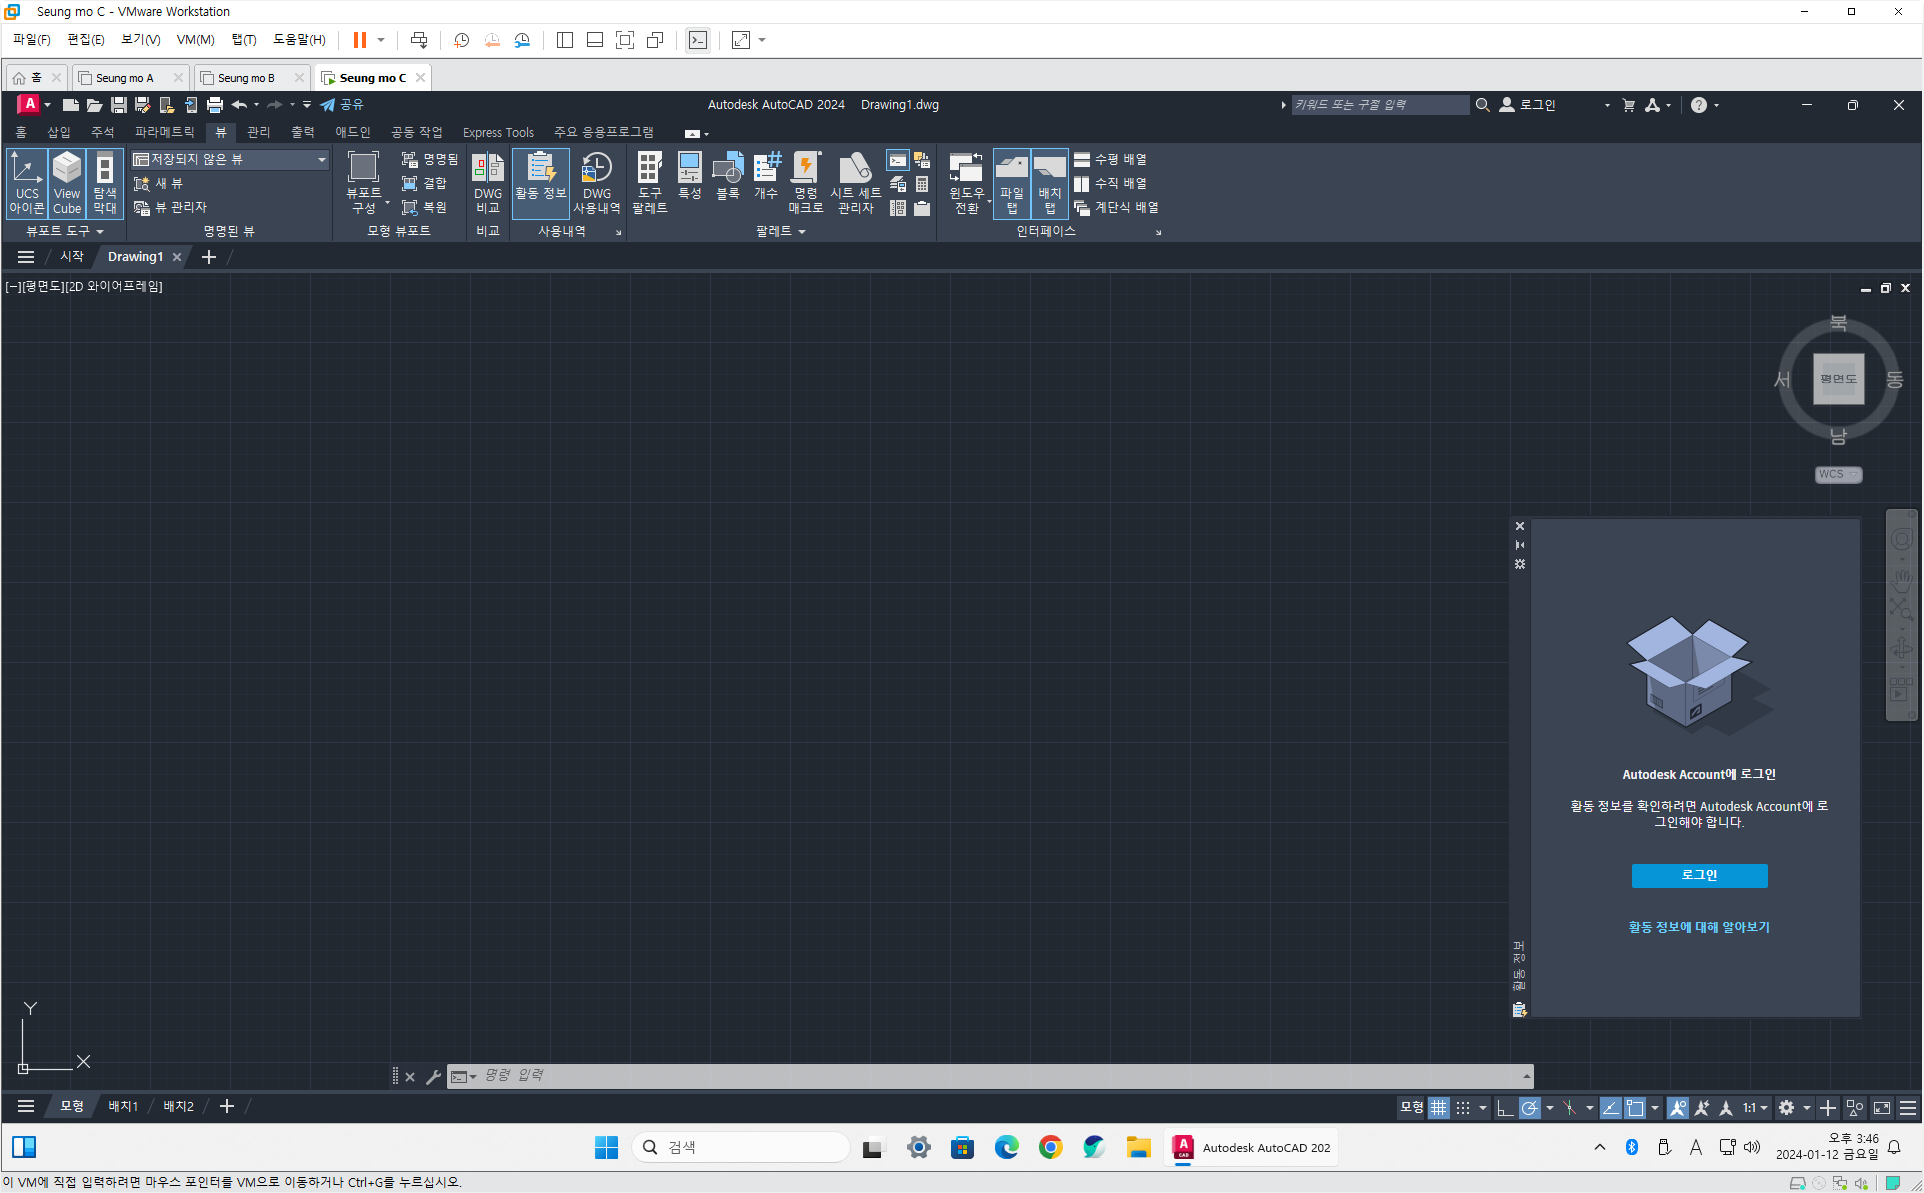The height and width of the screenshot is (1193, 1924).
Task: Open the annotation scale 1:1 dropdown
Action: pos(1756,1107)
